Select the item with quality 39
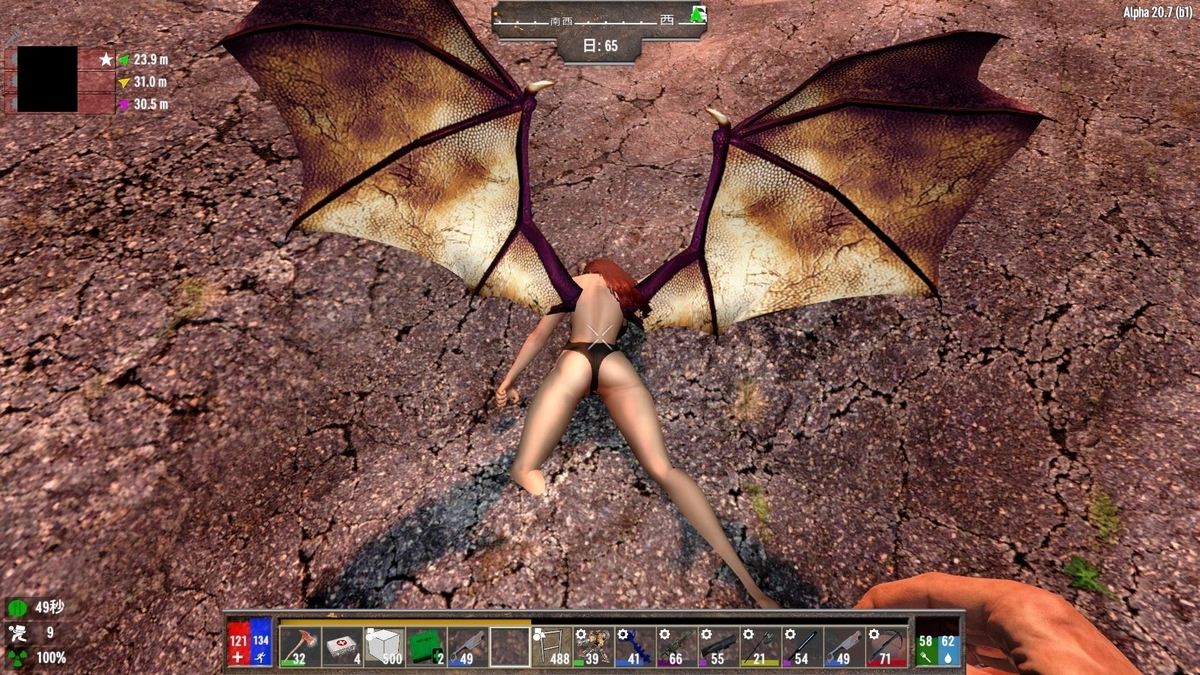 click(x=593, y=647)
